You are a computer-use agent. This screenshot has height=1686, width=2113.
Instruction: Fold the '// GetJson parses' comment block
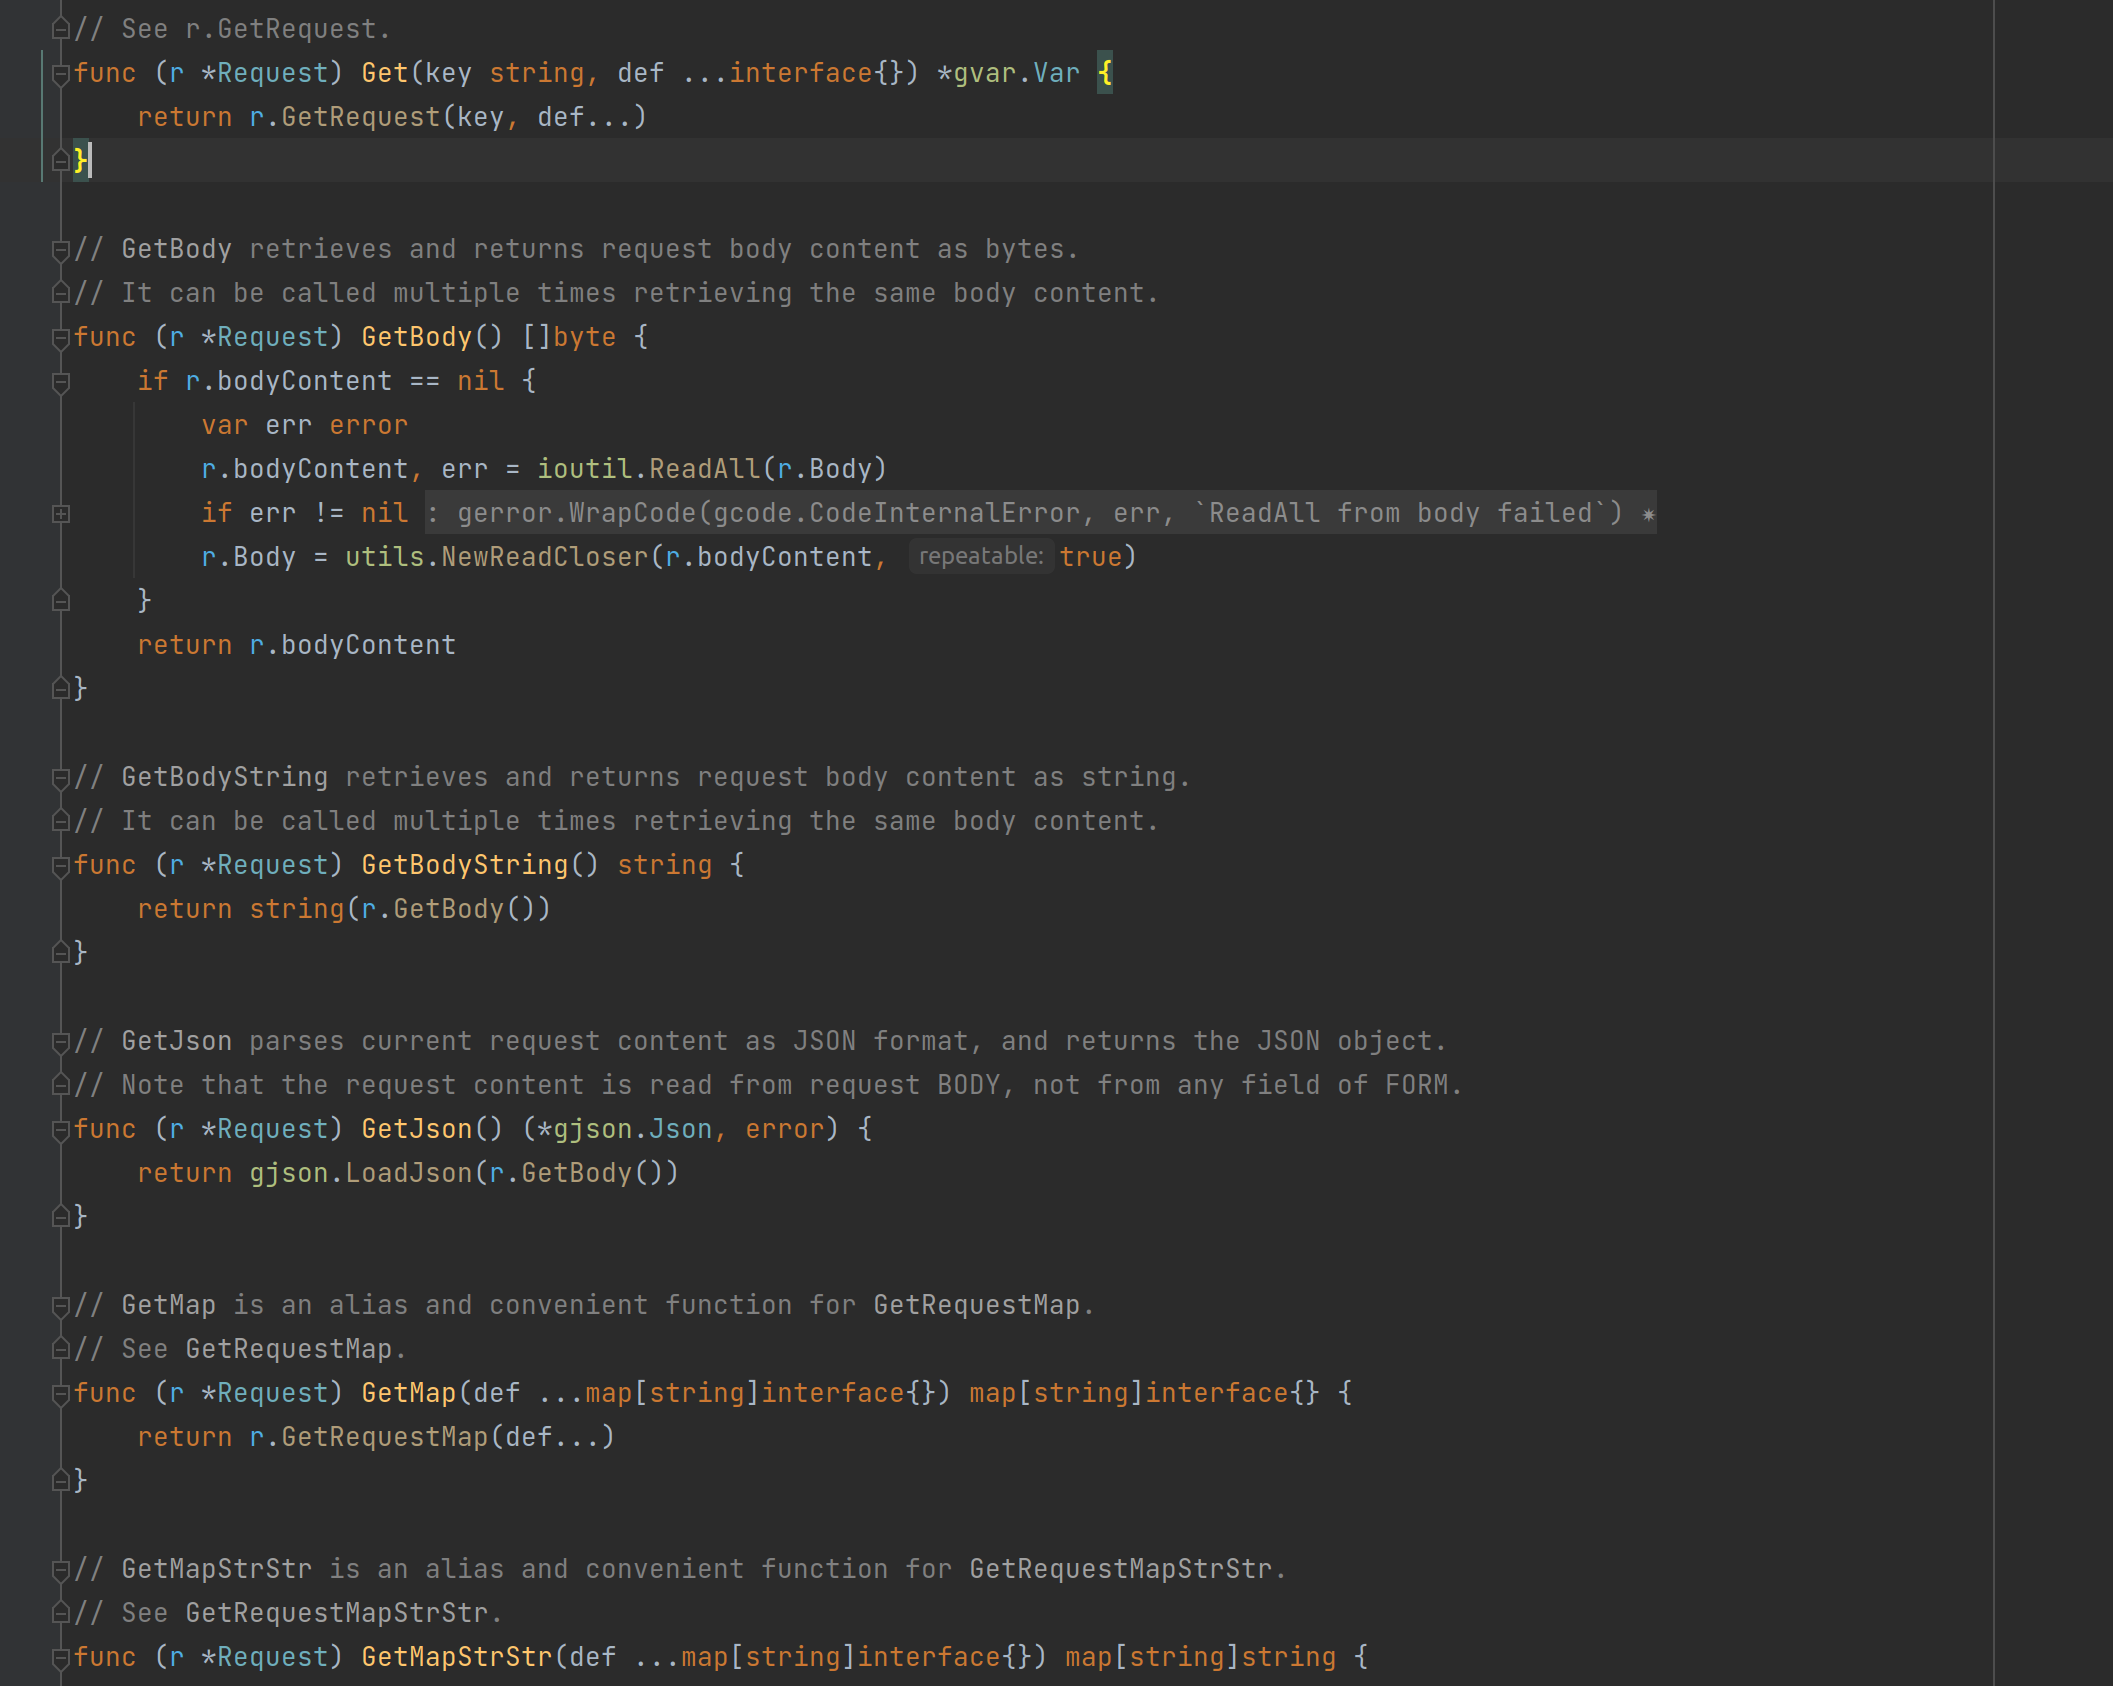tap(60, 1042)
